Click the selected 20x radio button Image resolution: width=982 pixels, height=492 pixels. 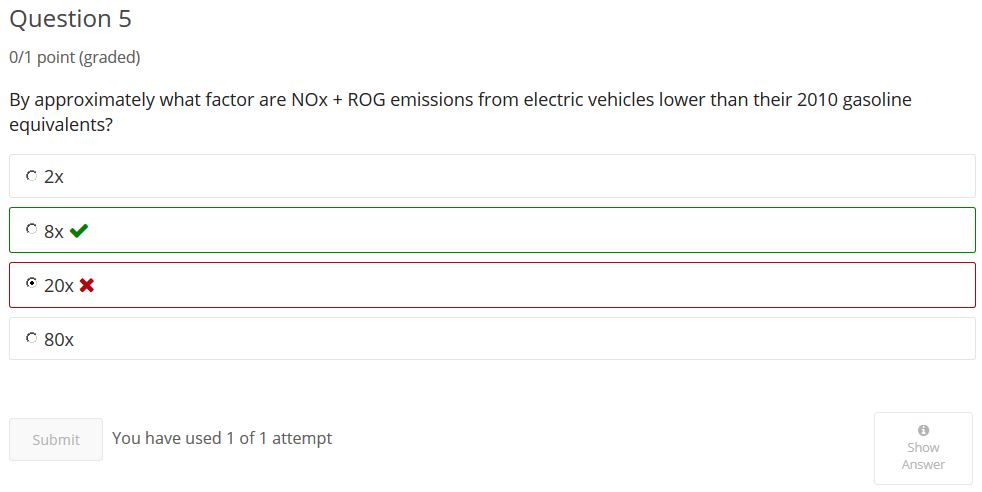click(31, 284)
